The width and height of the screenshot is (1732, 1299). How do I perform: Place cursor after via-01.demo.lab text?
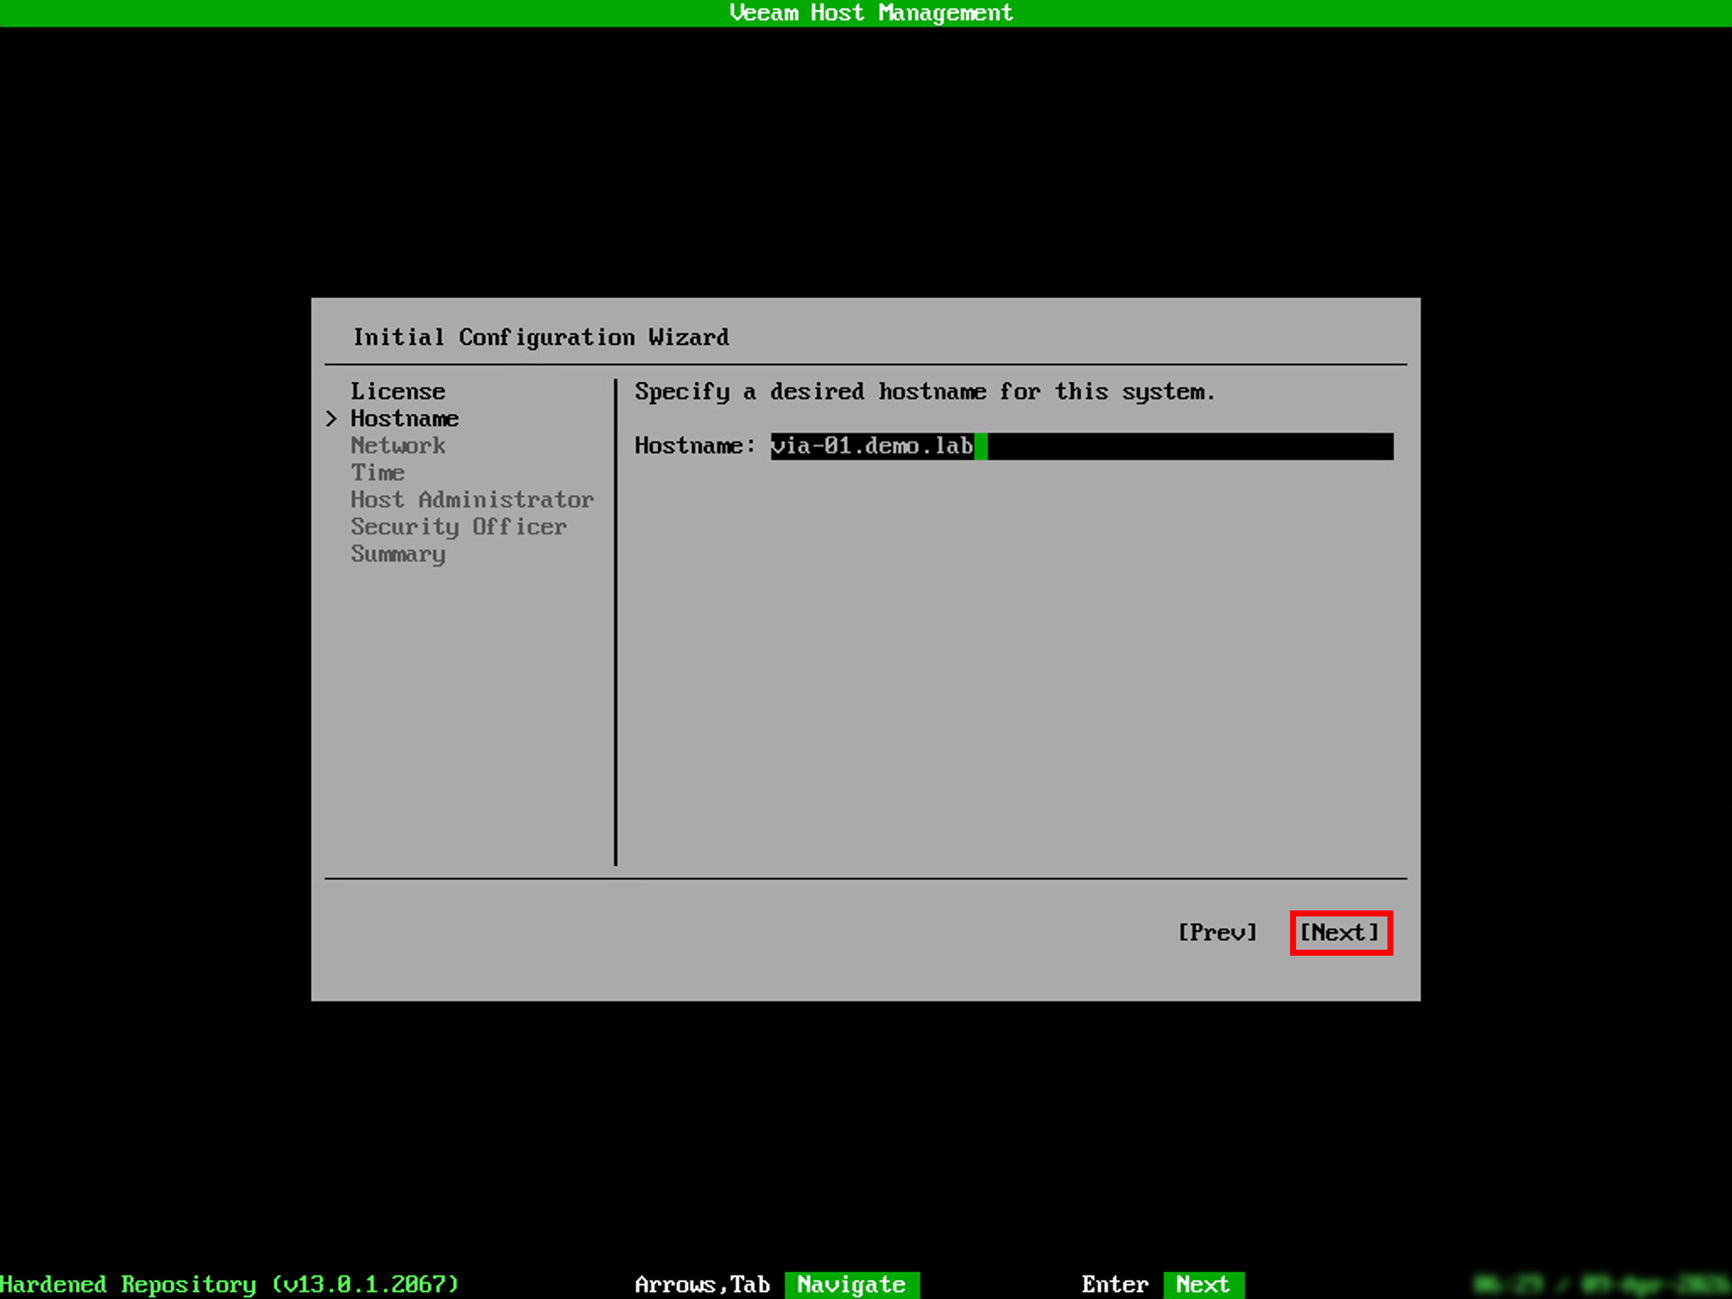click(980, 446)
